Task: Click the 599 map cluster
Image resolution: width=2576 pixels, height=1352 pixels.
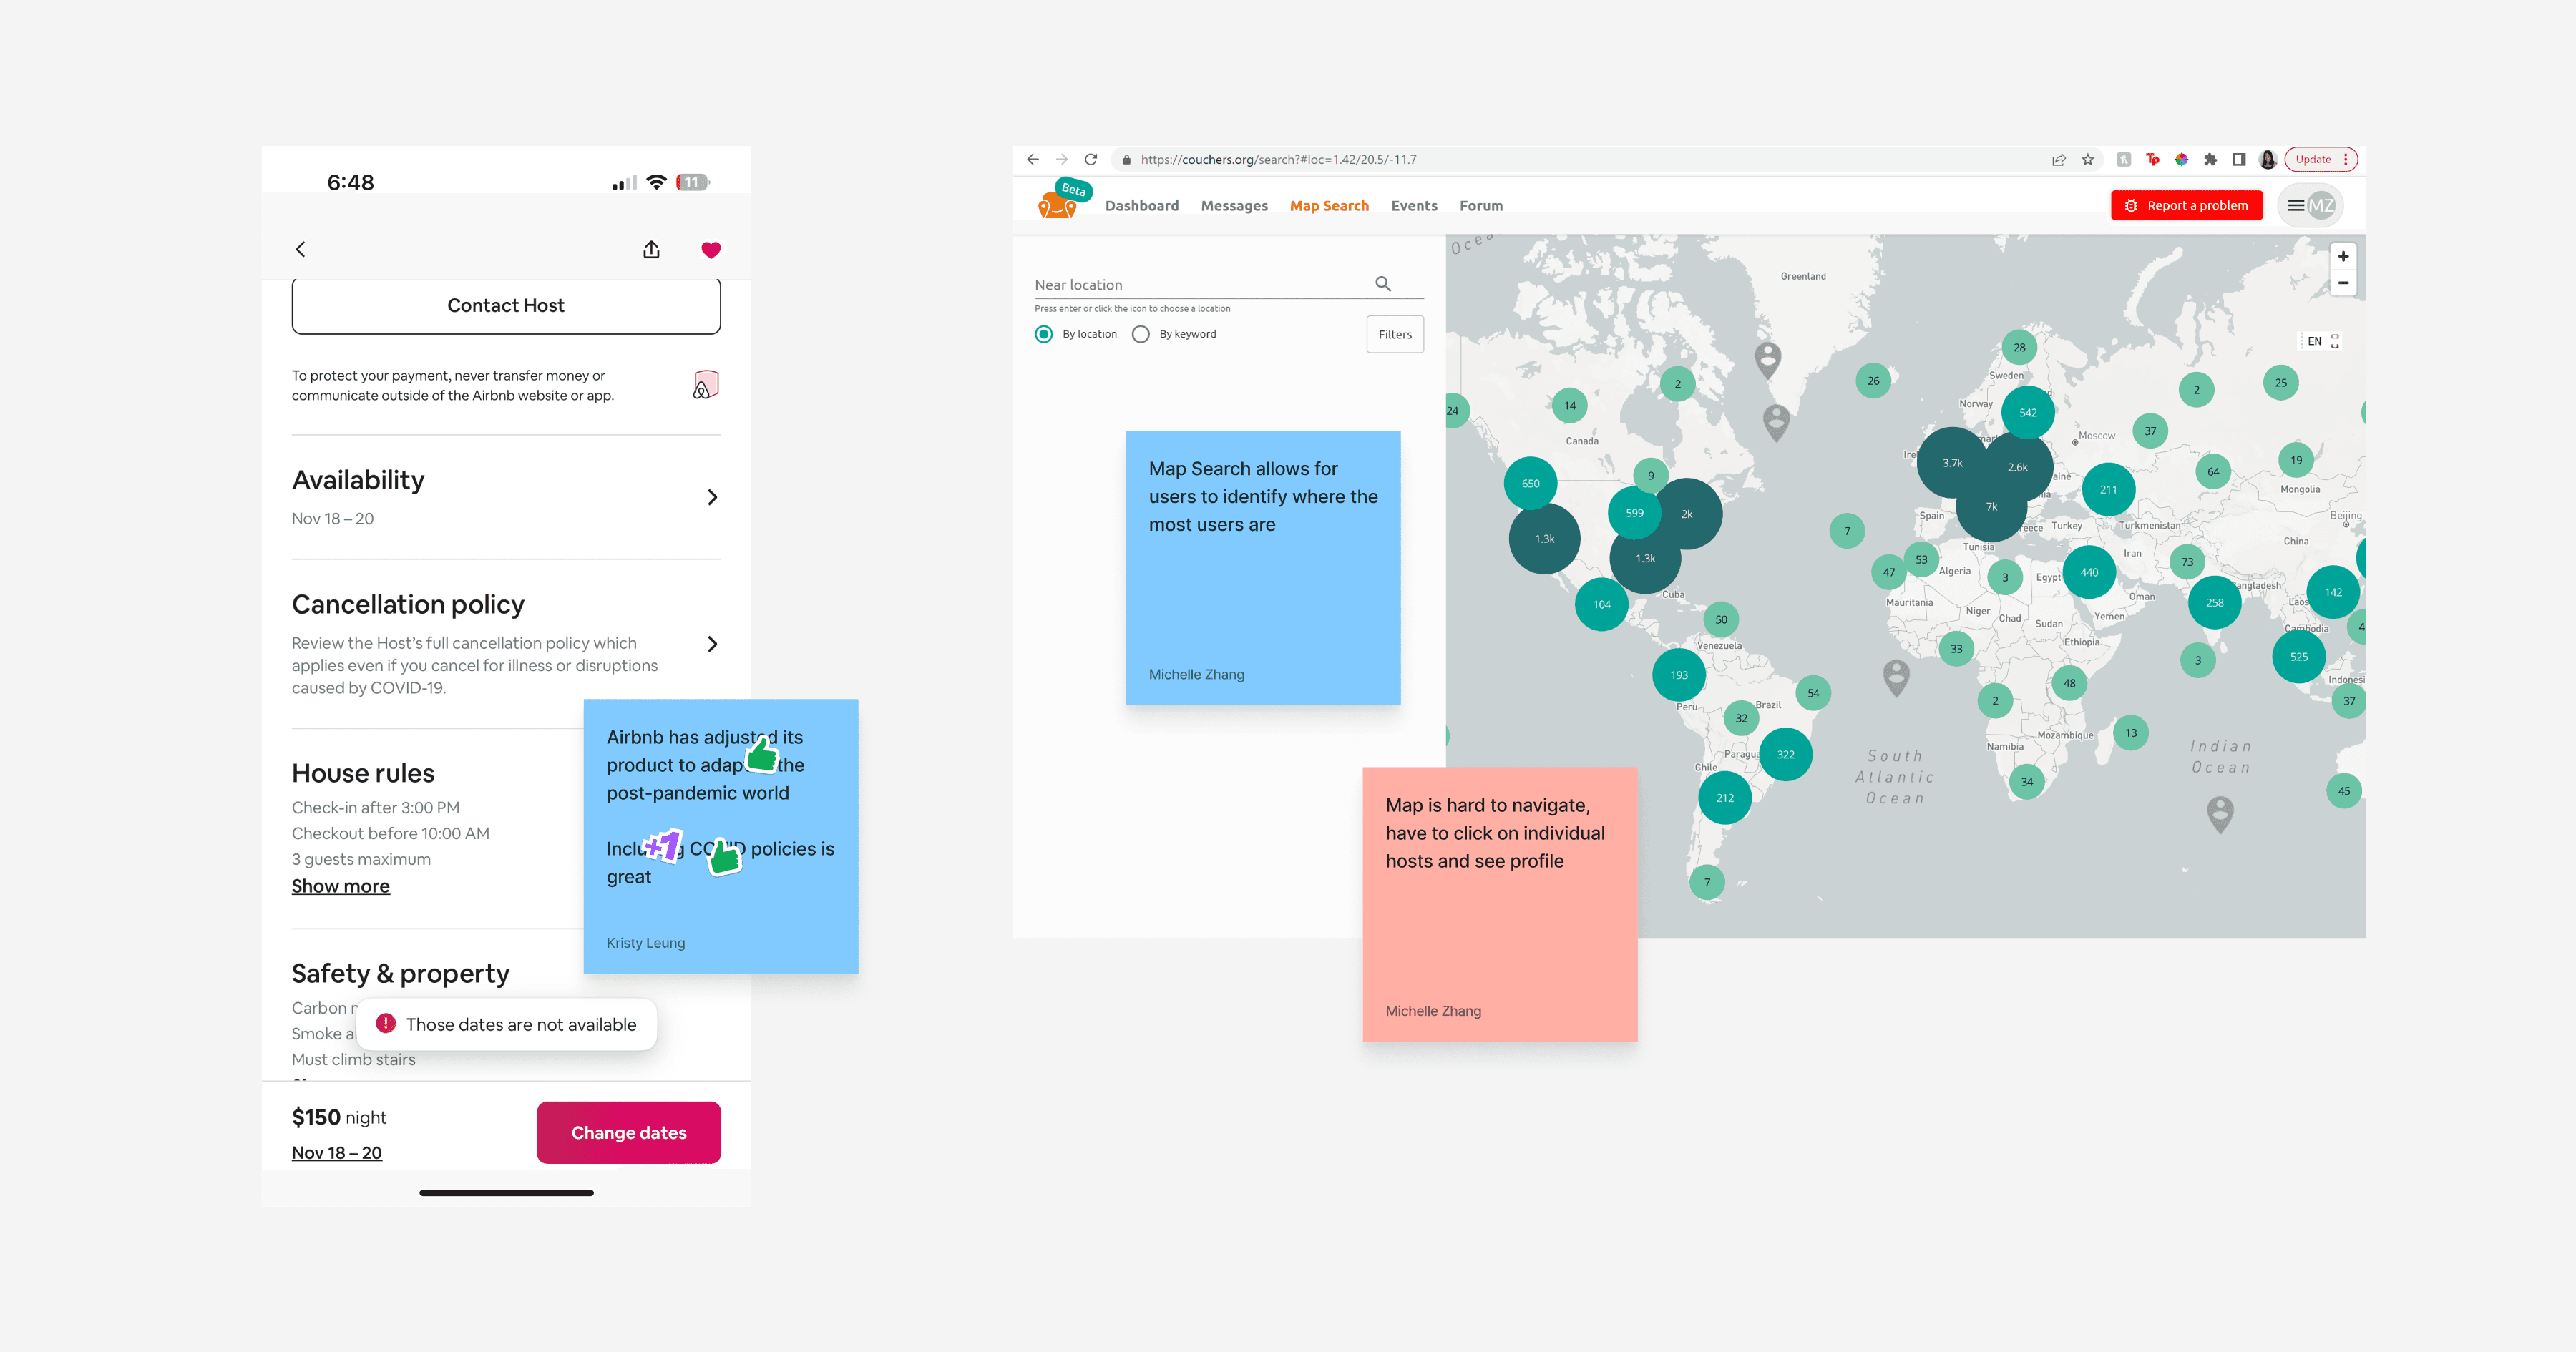Action: coord(1634,513)
